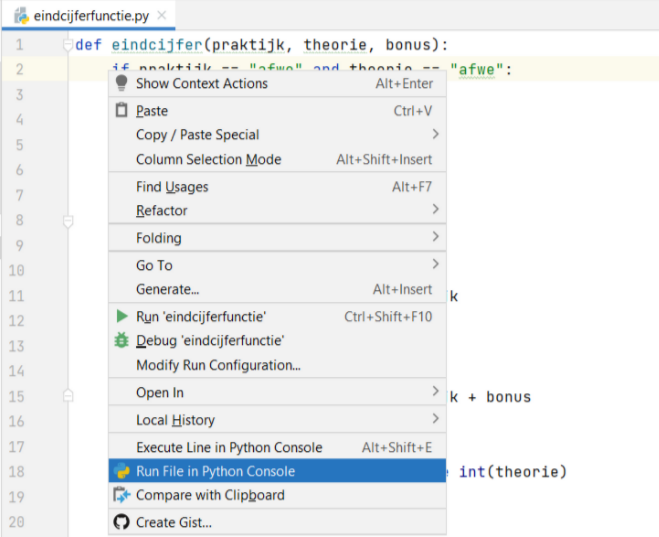Click the Compare with Clipboard icon
Viewport: 659px width, 537px height.
pos(122,495)
